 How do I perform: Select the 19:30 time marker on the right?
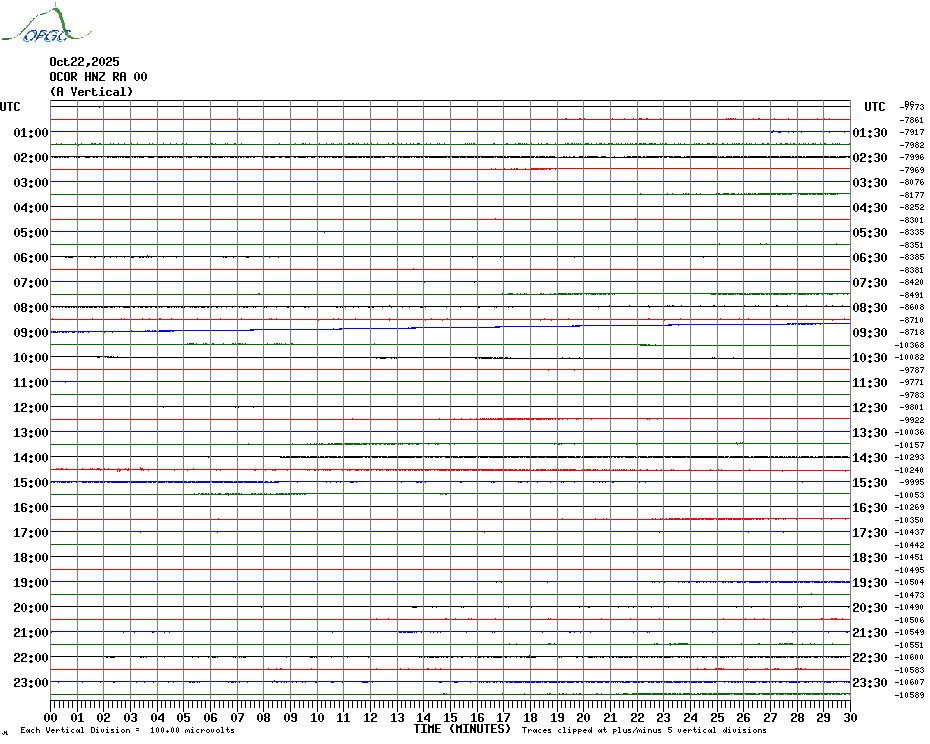(869, 583)
